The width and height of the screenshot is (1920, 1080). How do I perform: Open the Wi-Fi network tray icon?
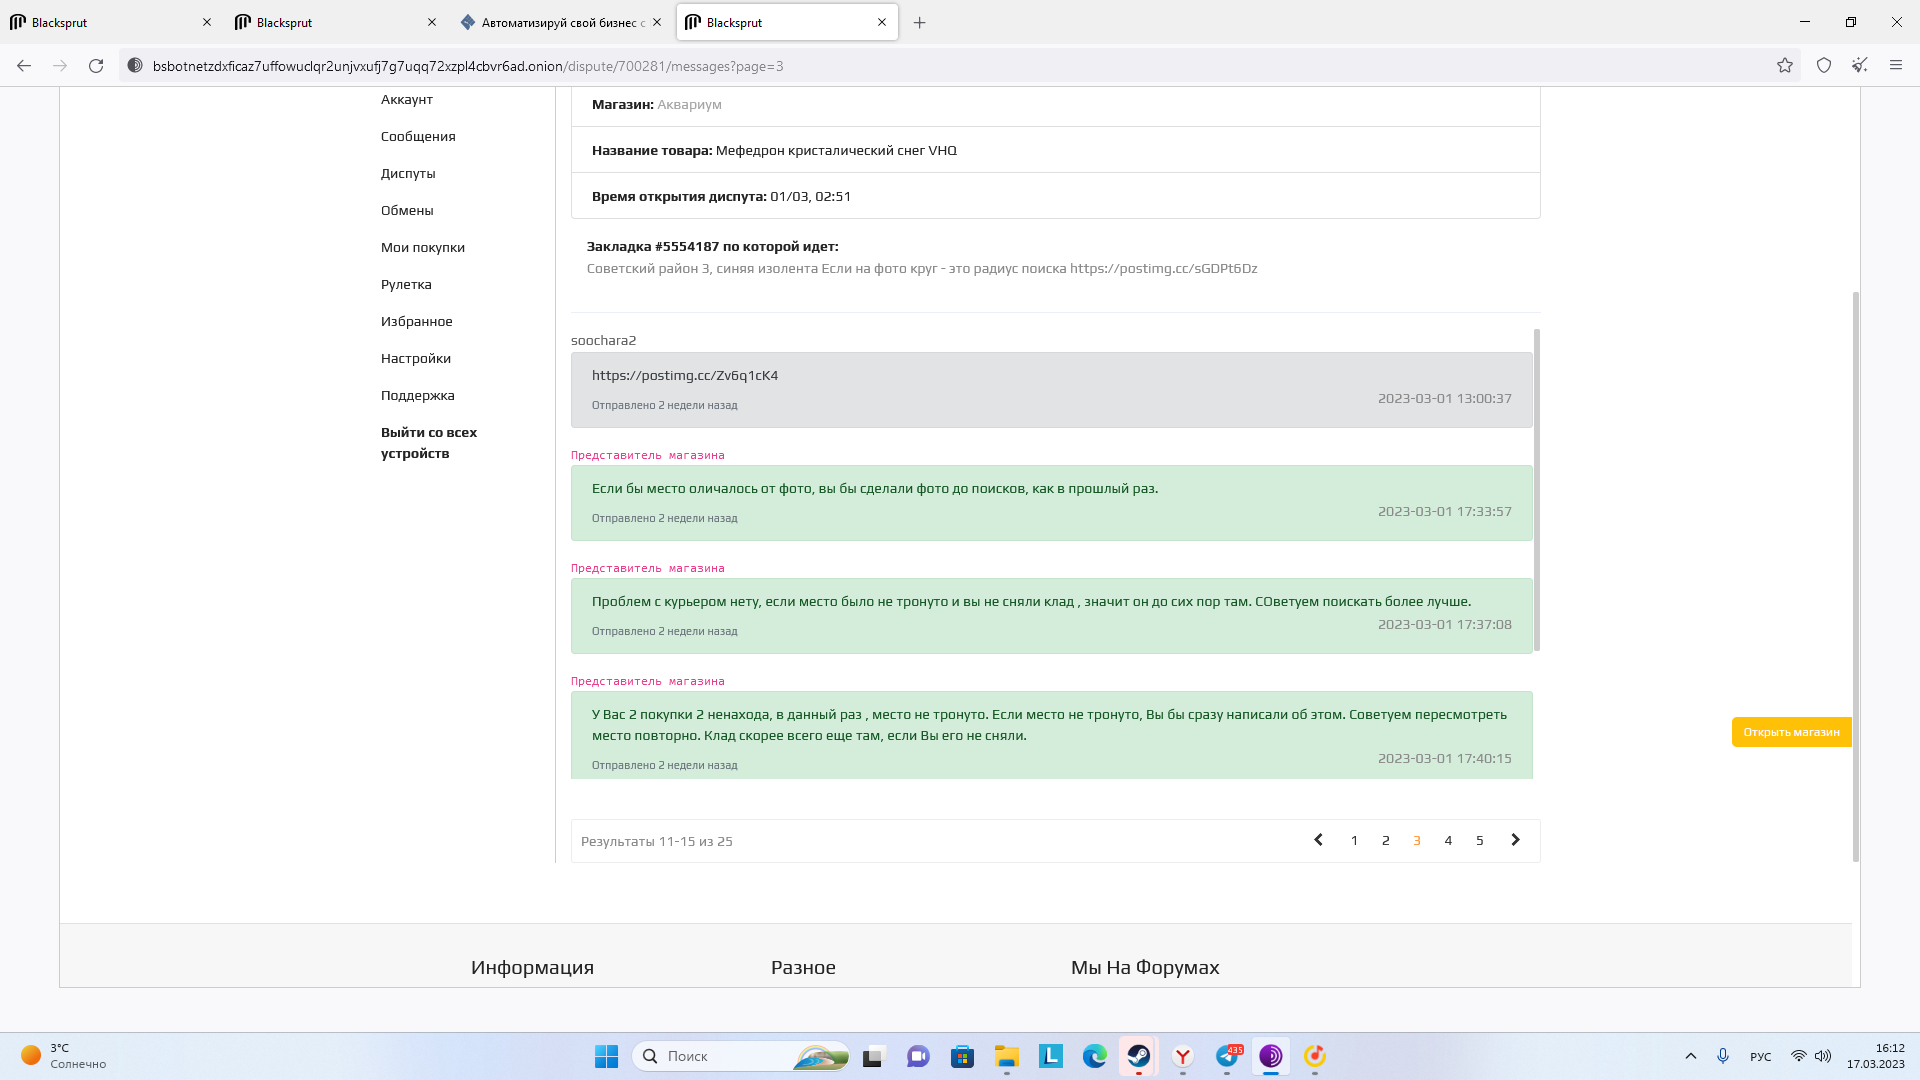[x=1798, y=1056]
